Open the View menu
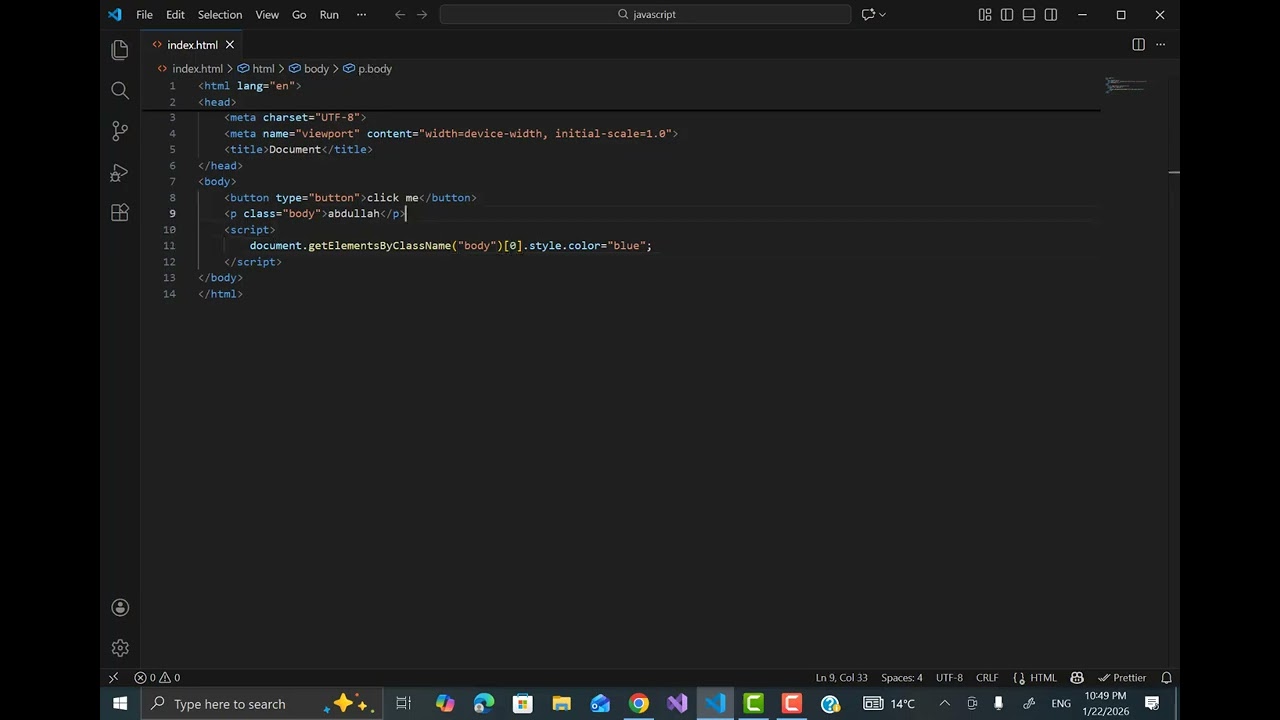This screenshot has width=1280, height=720. coord(267,15)
